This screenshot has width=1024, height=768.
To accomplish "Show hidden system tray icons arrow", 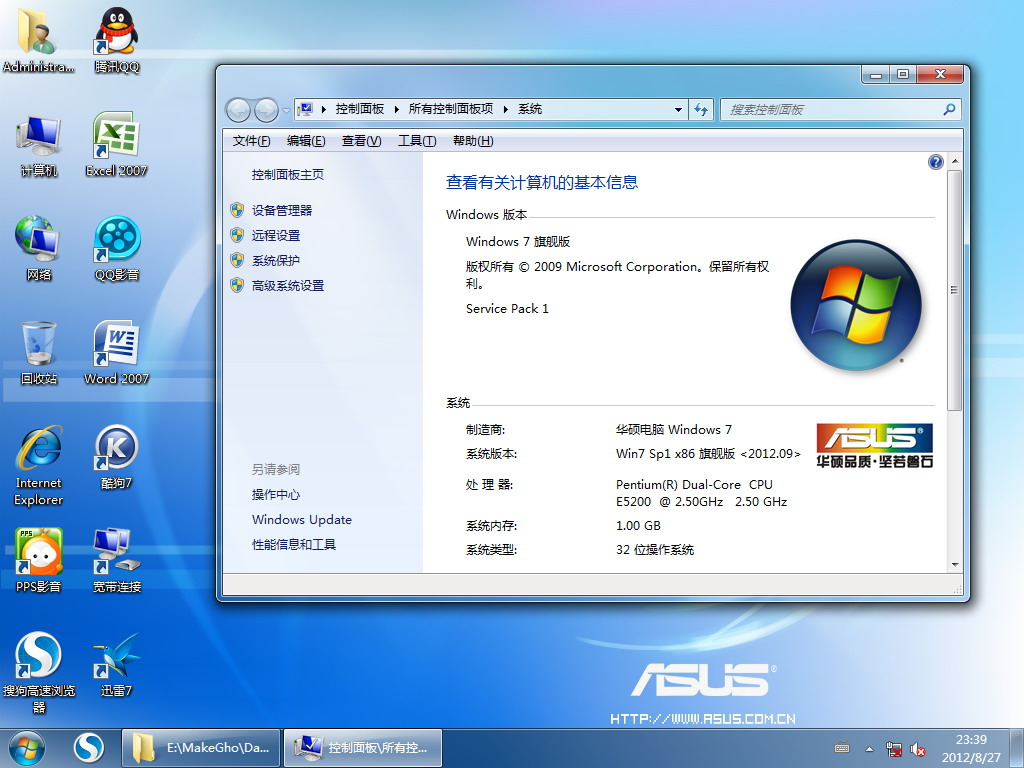I will (869, 748).
